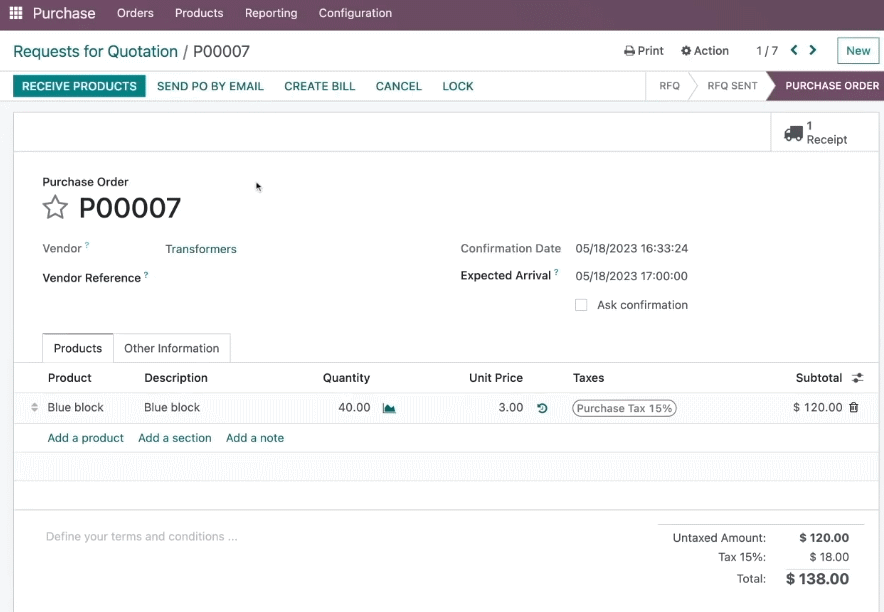The image size is (884, 612).
Task: Select the Products tab in the form
Action: coord(78,348)
